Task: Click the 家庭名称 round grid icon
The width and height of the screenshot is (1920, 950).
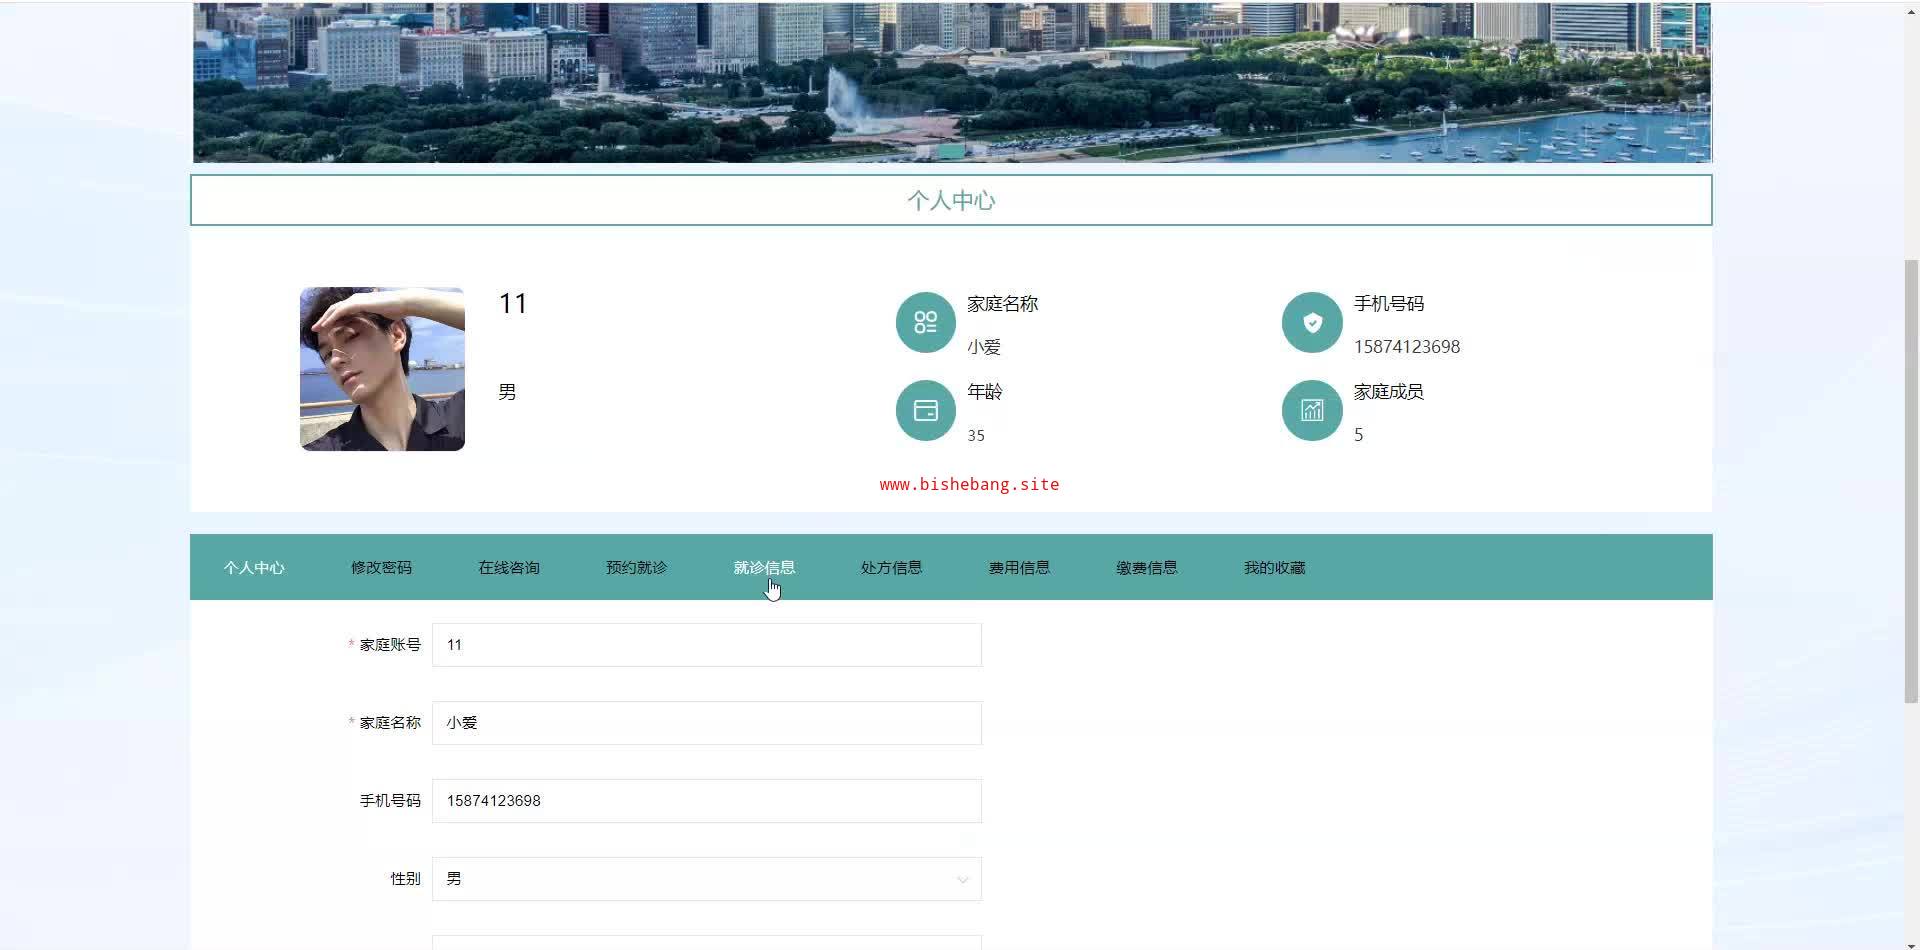Action: point(925,322)
